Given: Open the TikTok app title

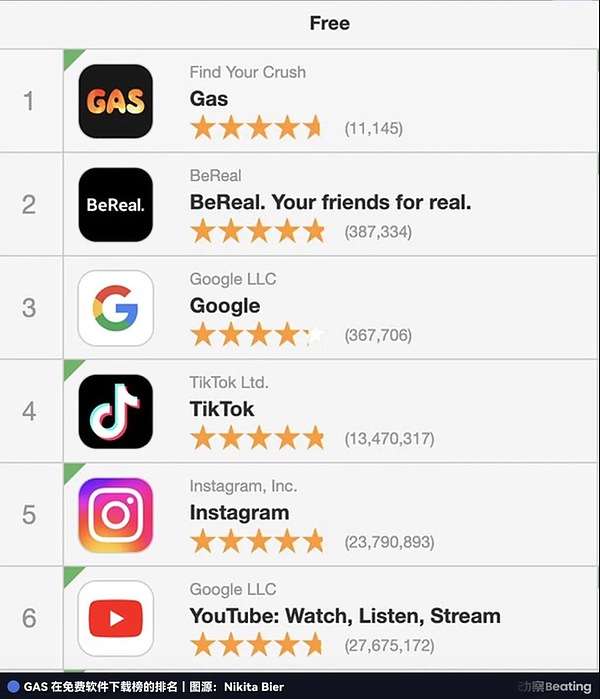Looking at the screenshot, I should coord(222,409).
